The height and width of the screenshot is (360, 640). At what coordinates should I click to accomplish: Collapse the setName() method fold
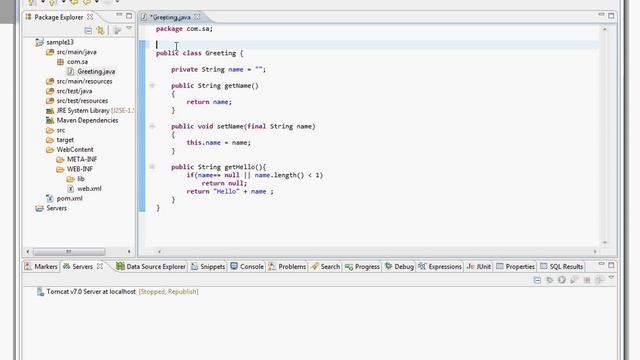tap(152, 126)
